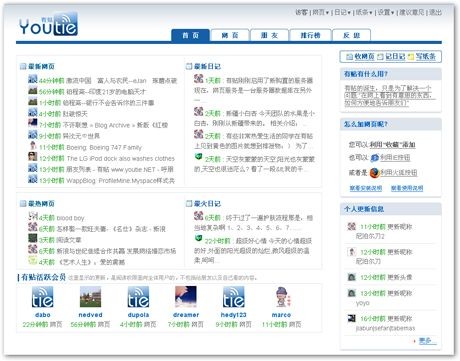Viewport: 460px width, 361px height.
Task: Click the 利用IE按钮 link
Action: (x=395, y=157)
